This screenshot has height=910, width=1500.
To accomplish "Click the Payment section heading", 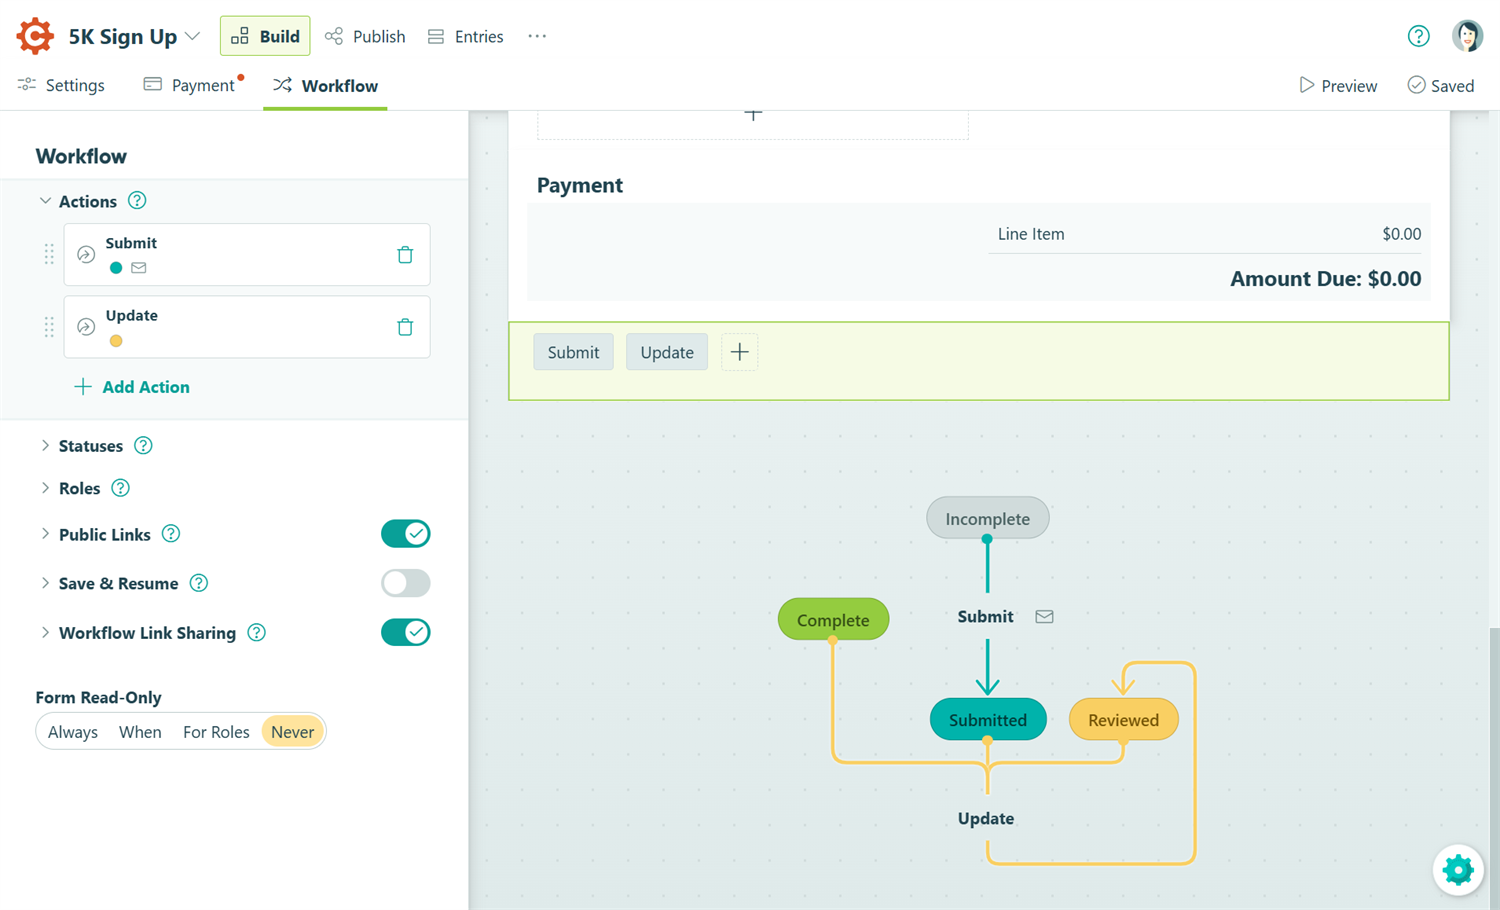I will click(580, 185).
